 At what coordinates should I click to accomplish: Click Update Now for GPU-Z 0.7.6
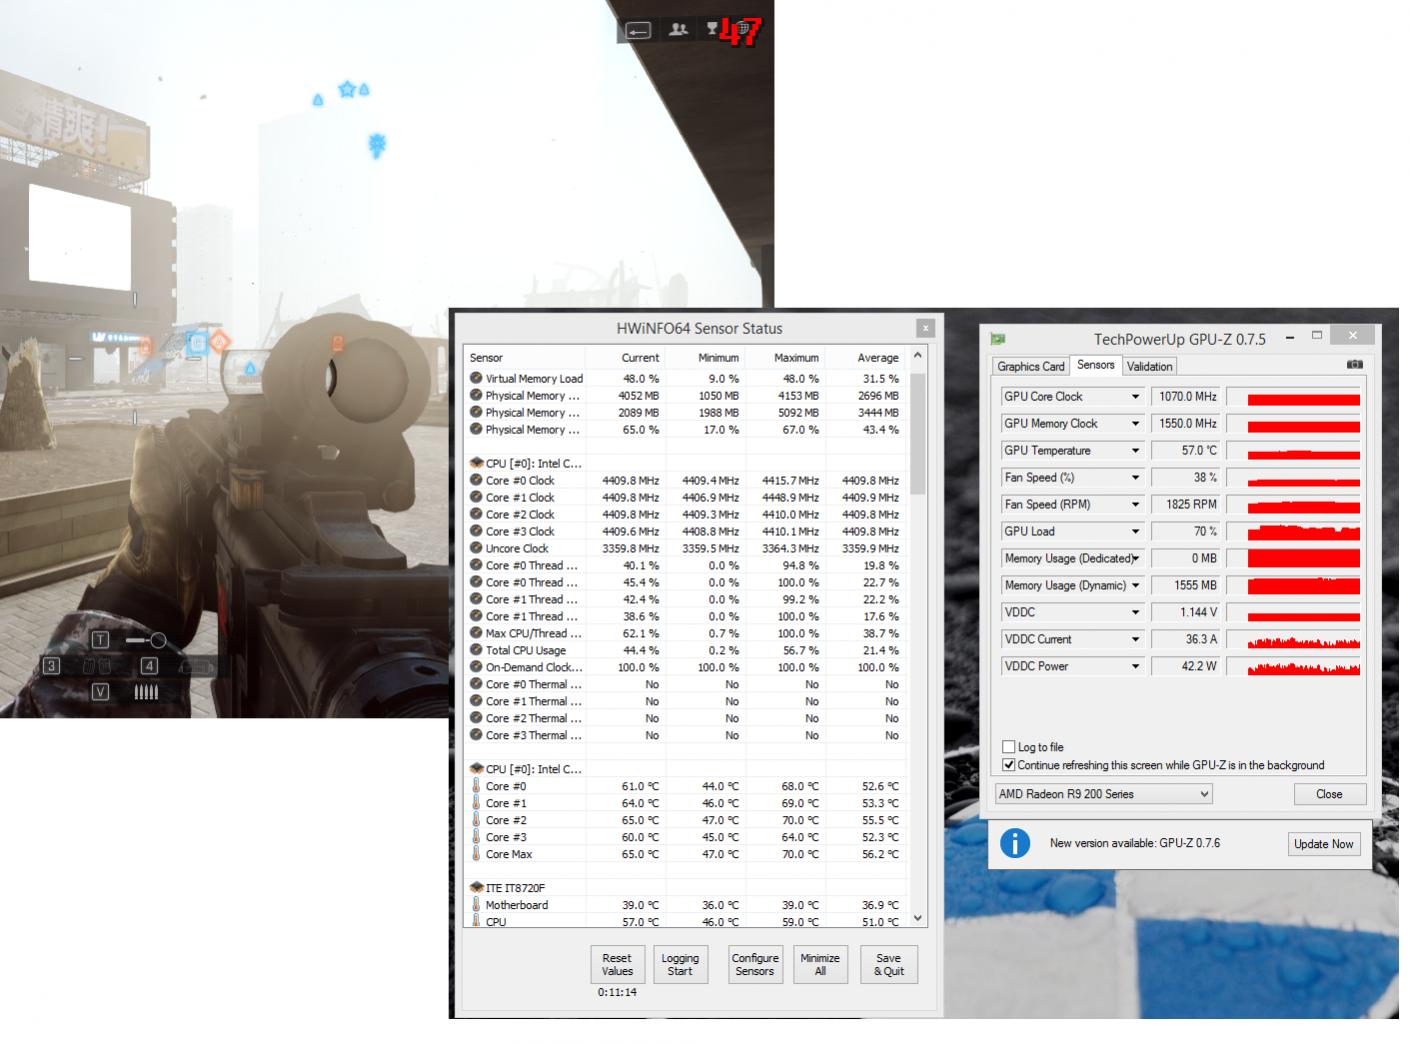point(1323,844)
